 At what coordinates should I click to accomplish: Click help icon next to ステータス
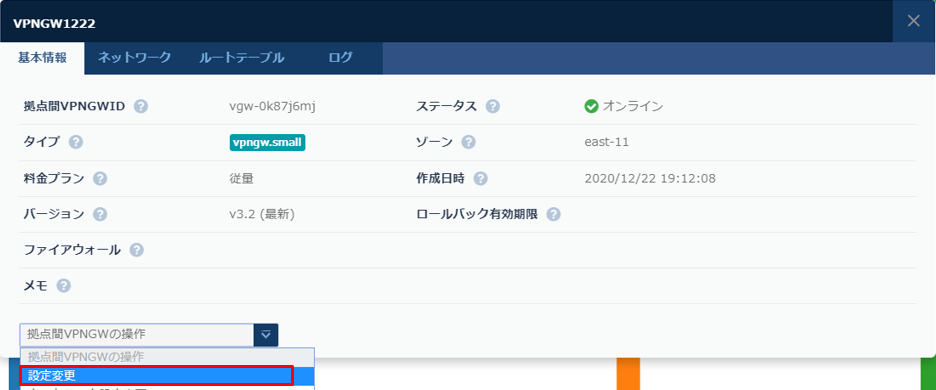click(492, 107)
